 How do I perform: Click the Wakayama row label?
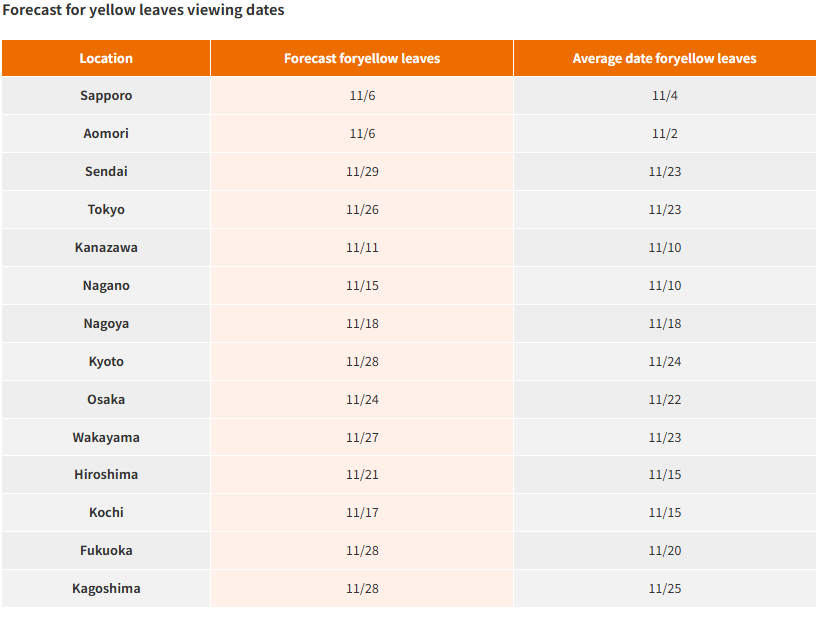(x=106, y=438)
